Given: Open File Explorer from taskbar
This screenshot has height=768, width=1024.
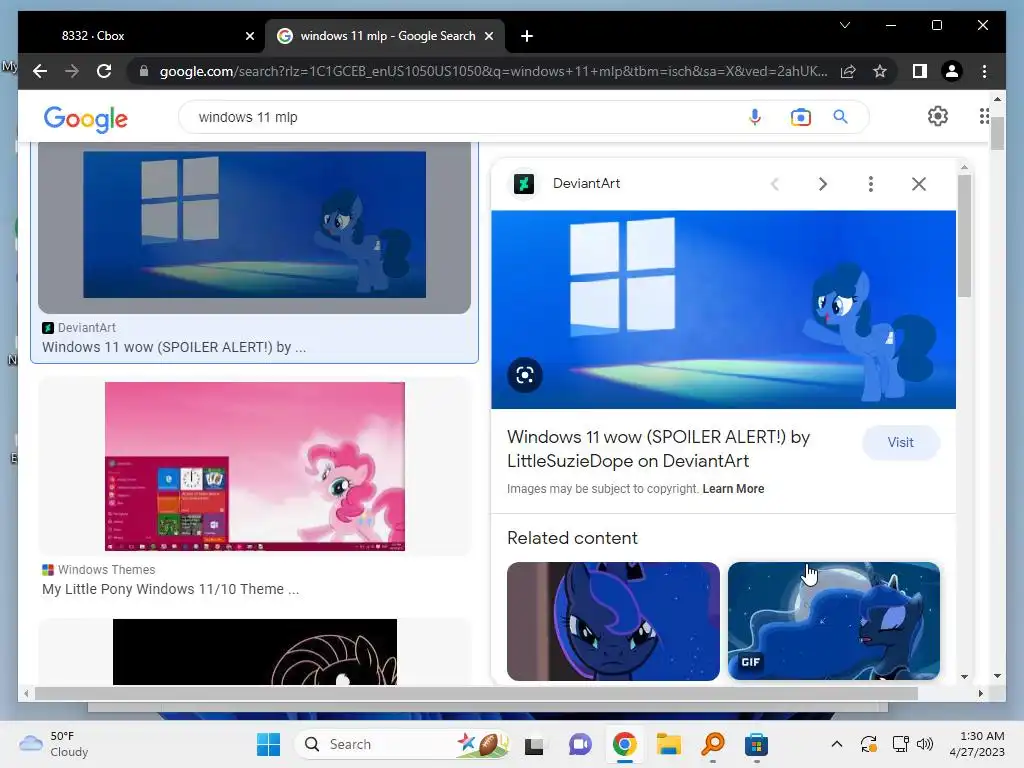Looking at the screenshot, I should click(669, 744).
